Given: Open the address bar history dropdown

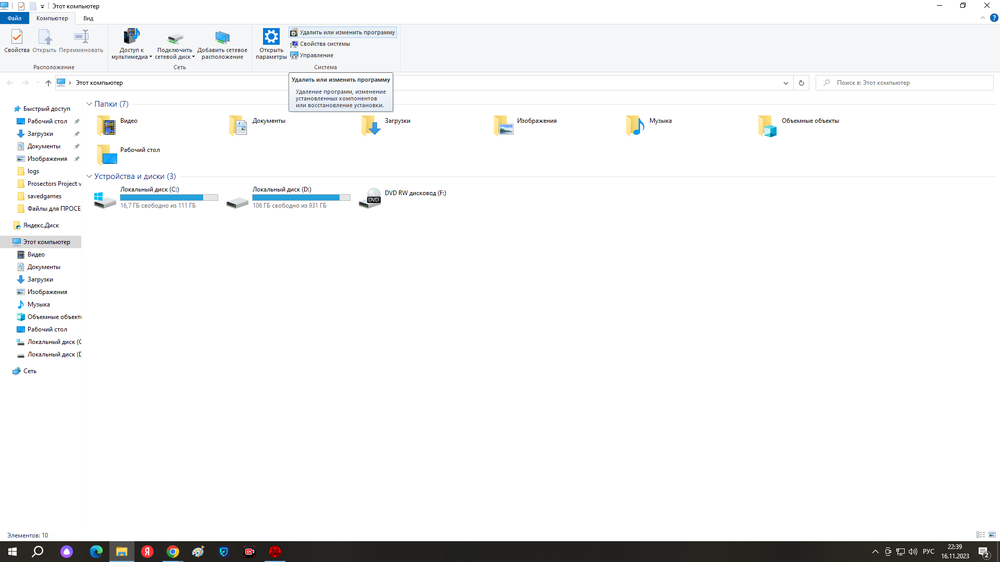Looking at the screenshot, I should tap(786, 83).
